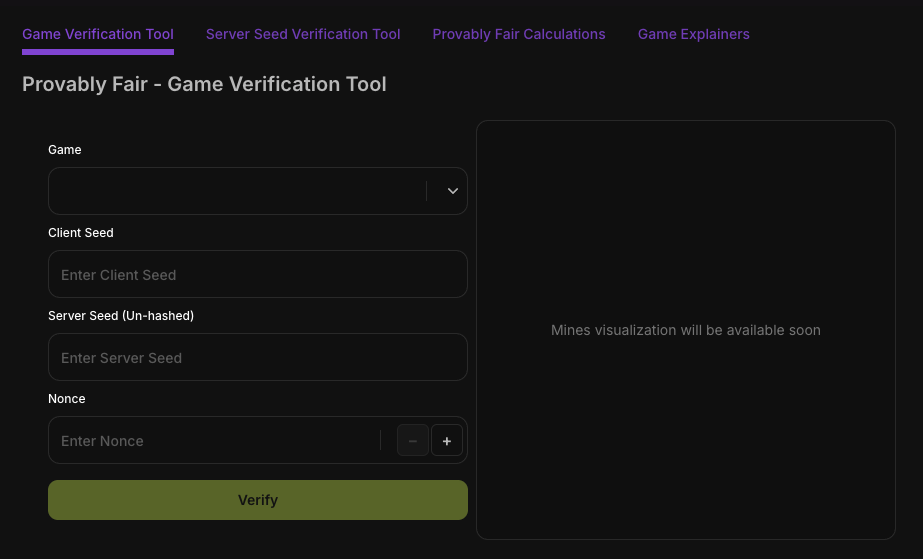The height and width of the screenshot is (559, 923).
Task: Focus the Enter Server Seed field
Action: [258, 357]
